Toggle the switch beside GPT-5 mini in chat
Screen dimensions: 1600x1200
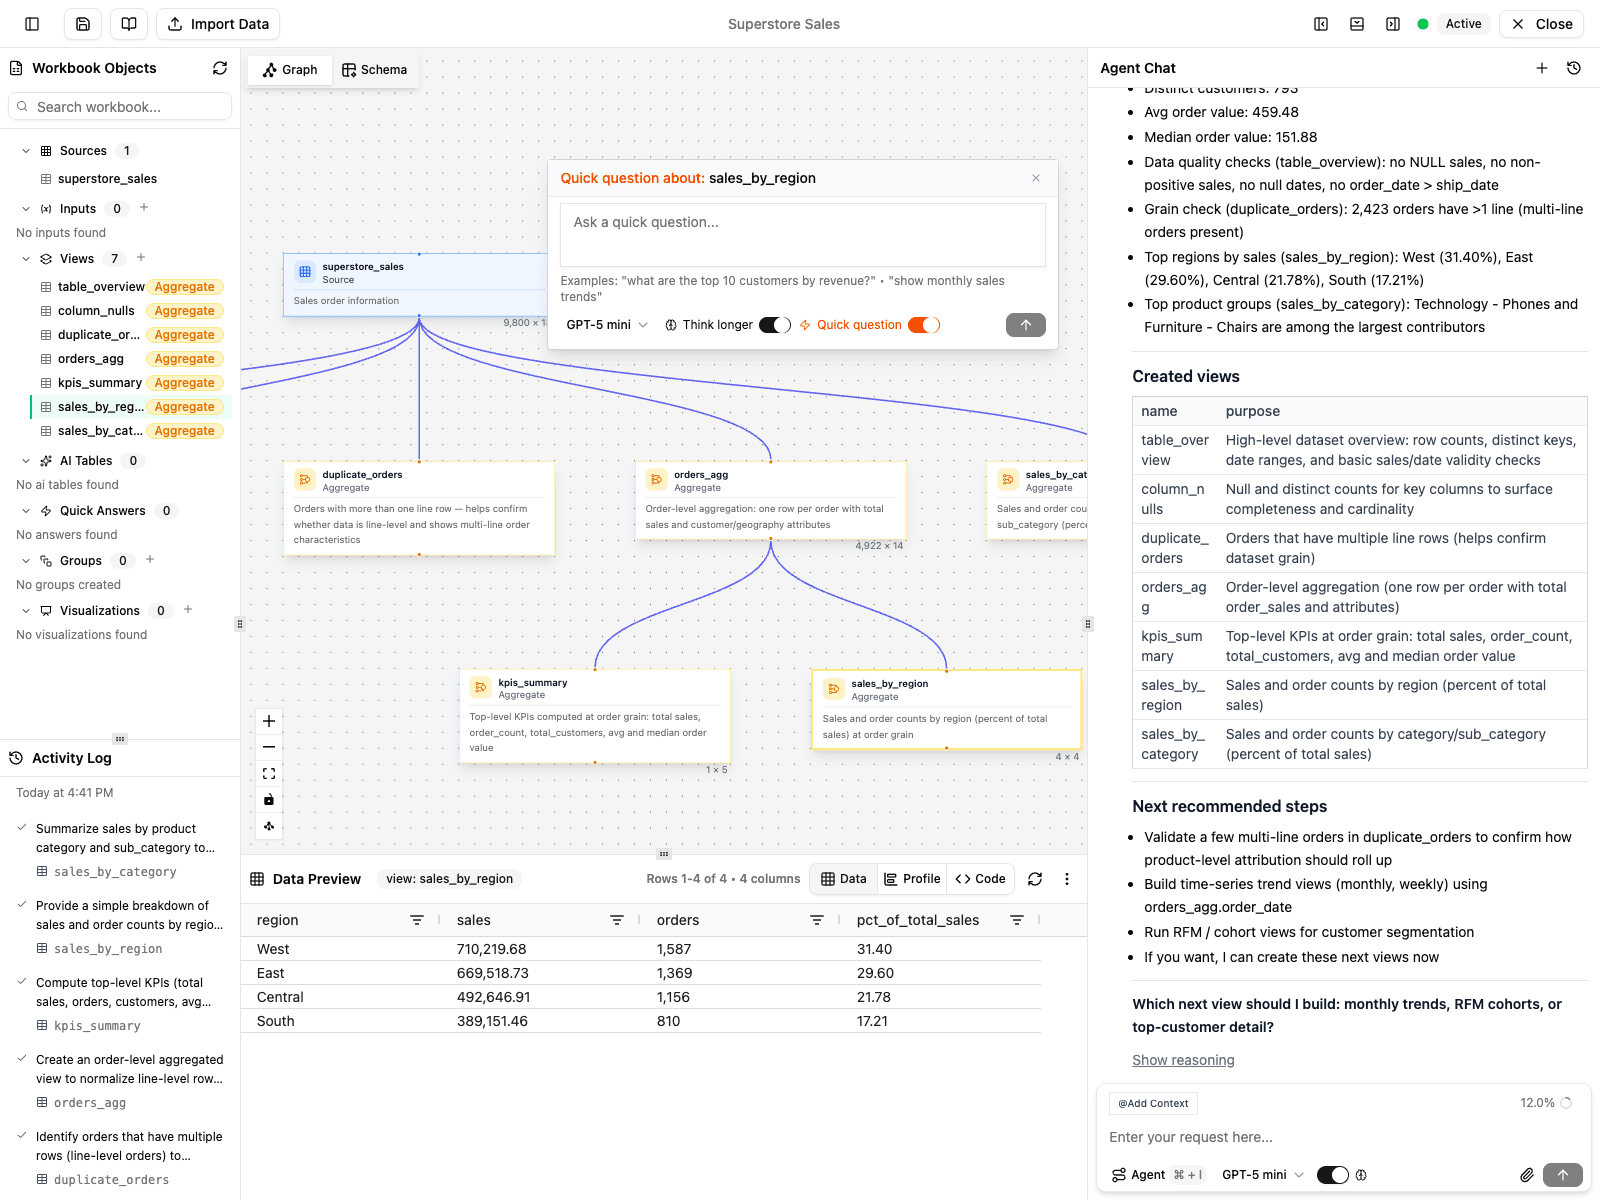[1332, 1175]
